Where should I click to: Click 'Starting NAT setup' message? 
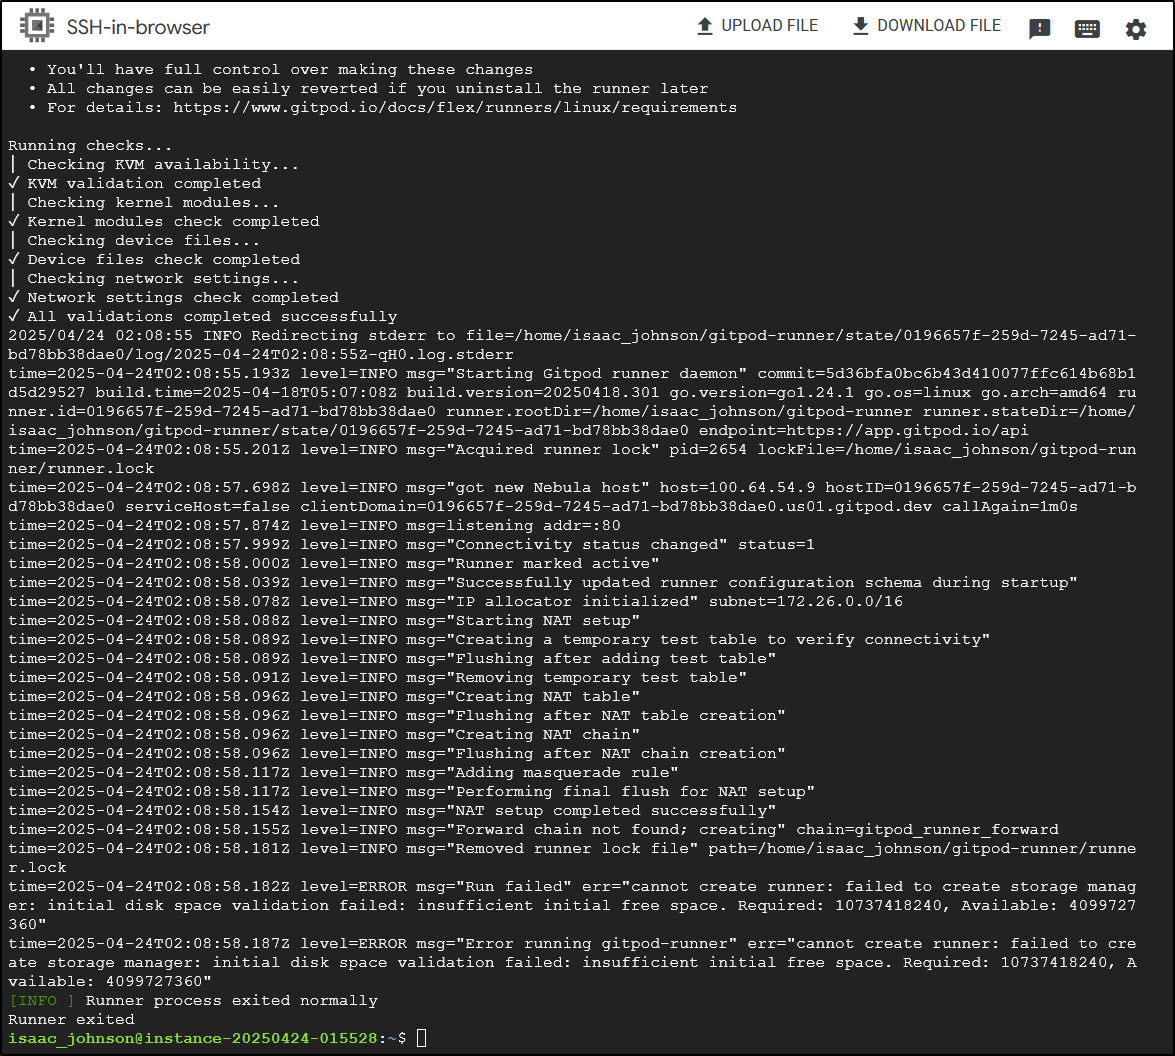543,621
